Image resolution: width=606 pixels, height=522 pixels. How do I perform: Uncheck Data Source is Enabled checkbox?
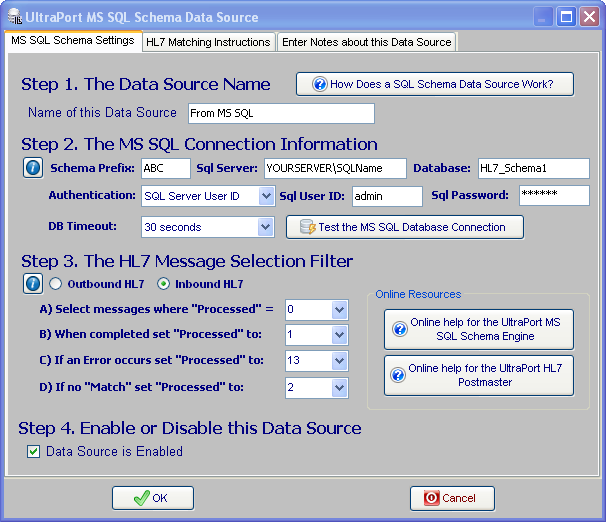click(x=32, y=452)
